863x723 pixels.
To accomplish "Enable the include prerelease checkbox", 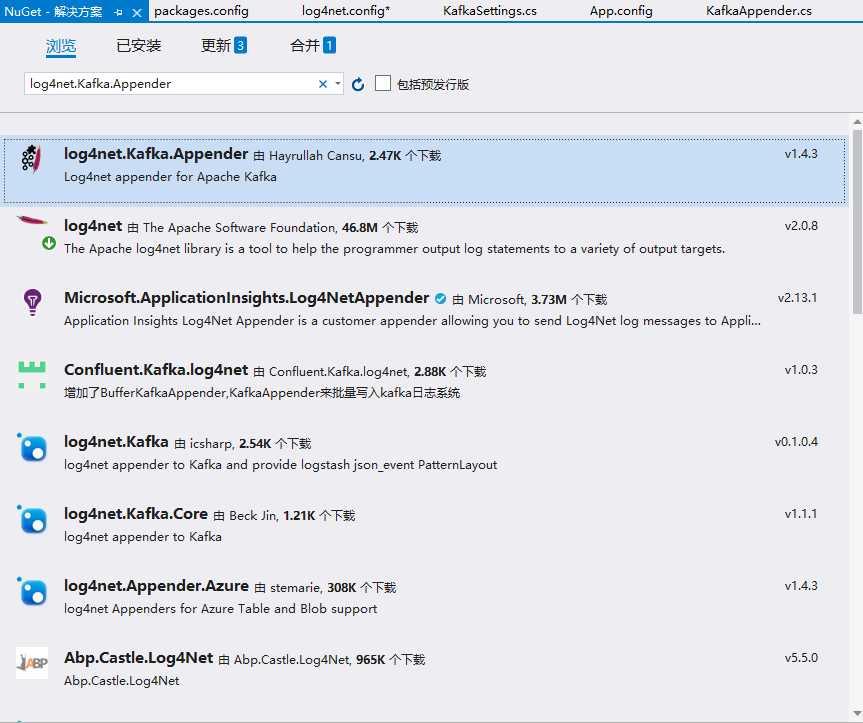I will tap(383, 84).
